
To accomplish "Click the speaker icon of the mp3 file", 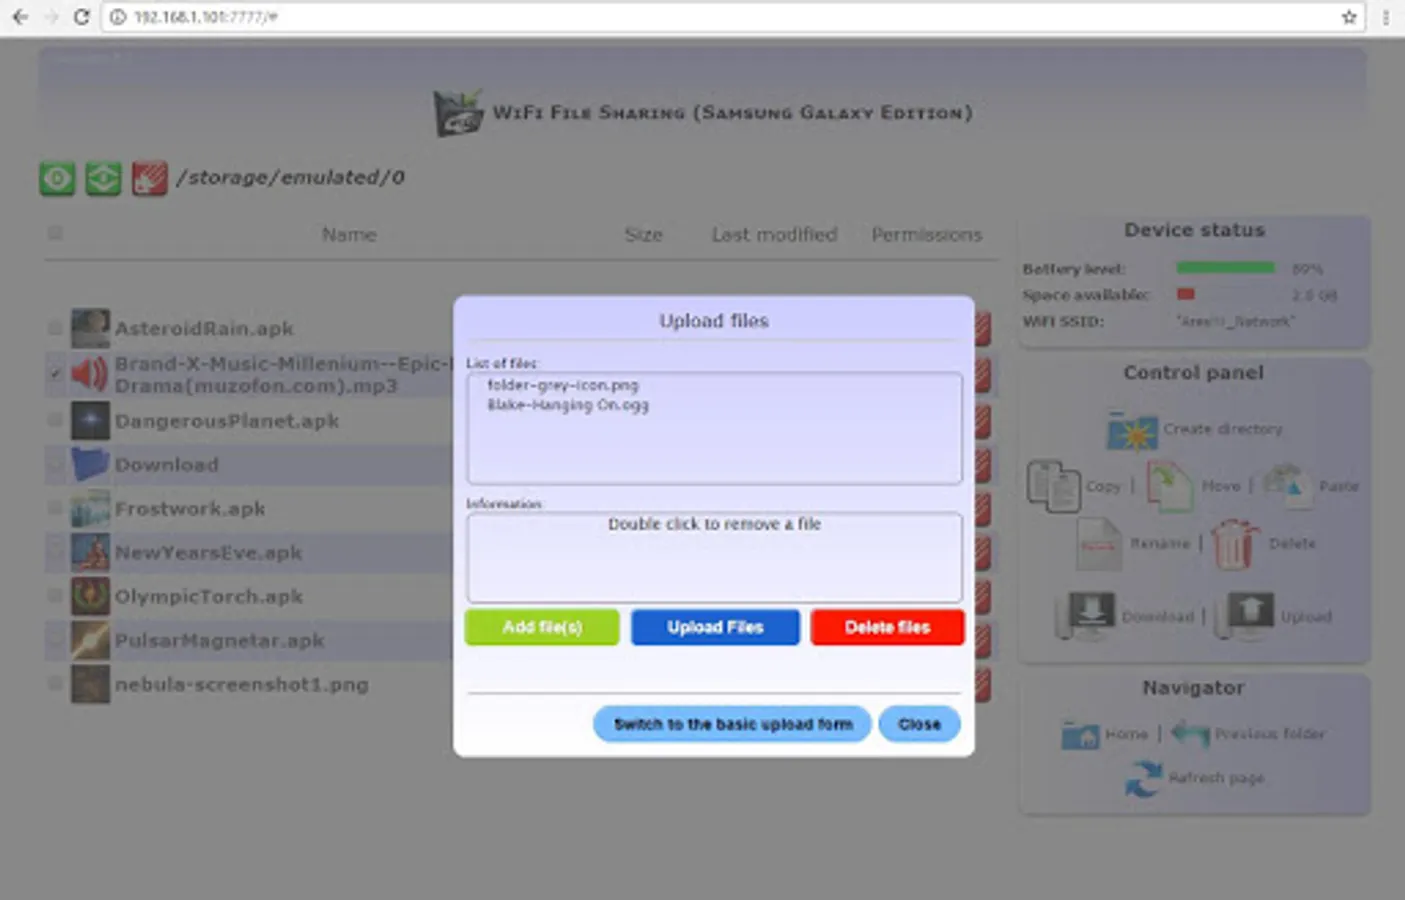I will 89,374.
